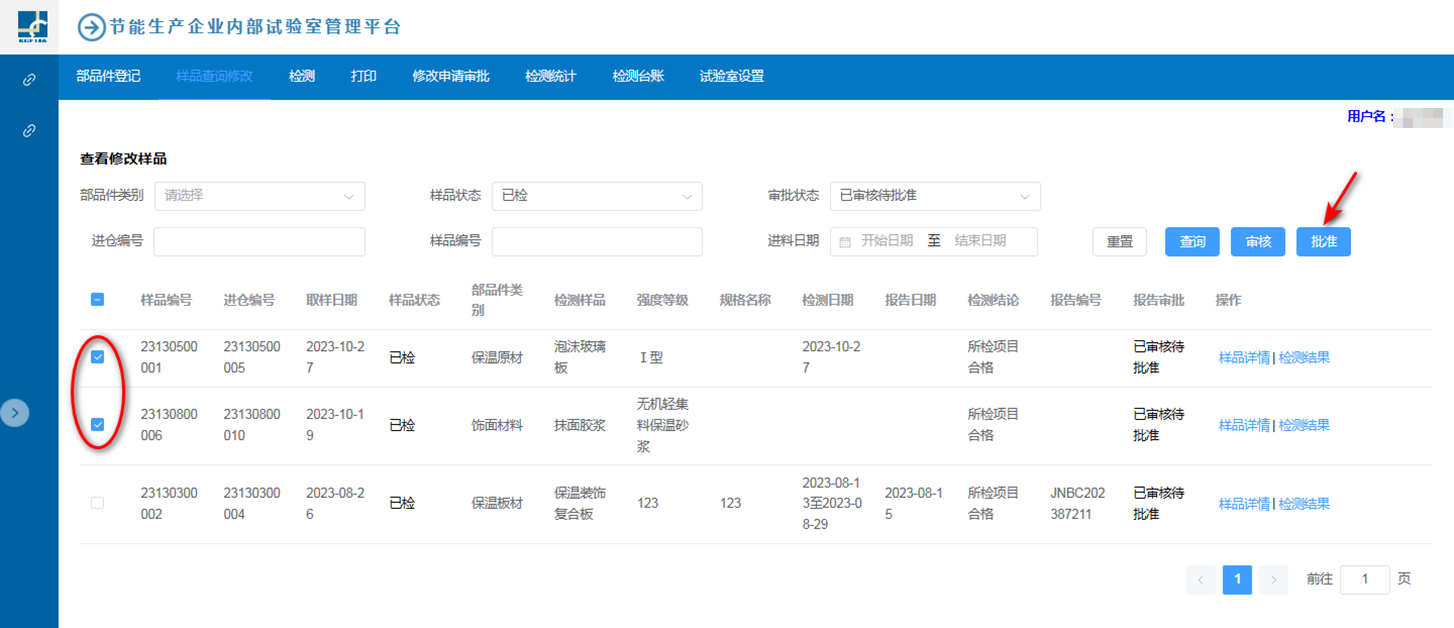Open the 样品状态 dropdown showing 已检
The image size is (1454, 628).
point(596,196)
